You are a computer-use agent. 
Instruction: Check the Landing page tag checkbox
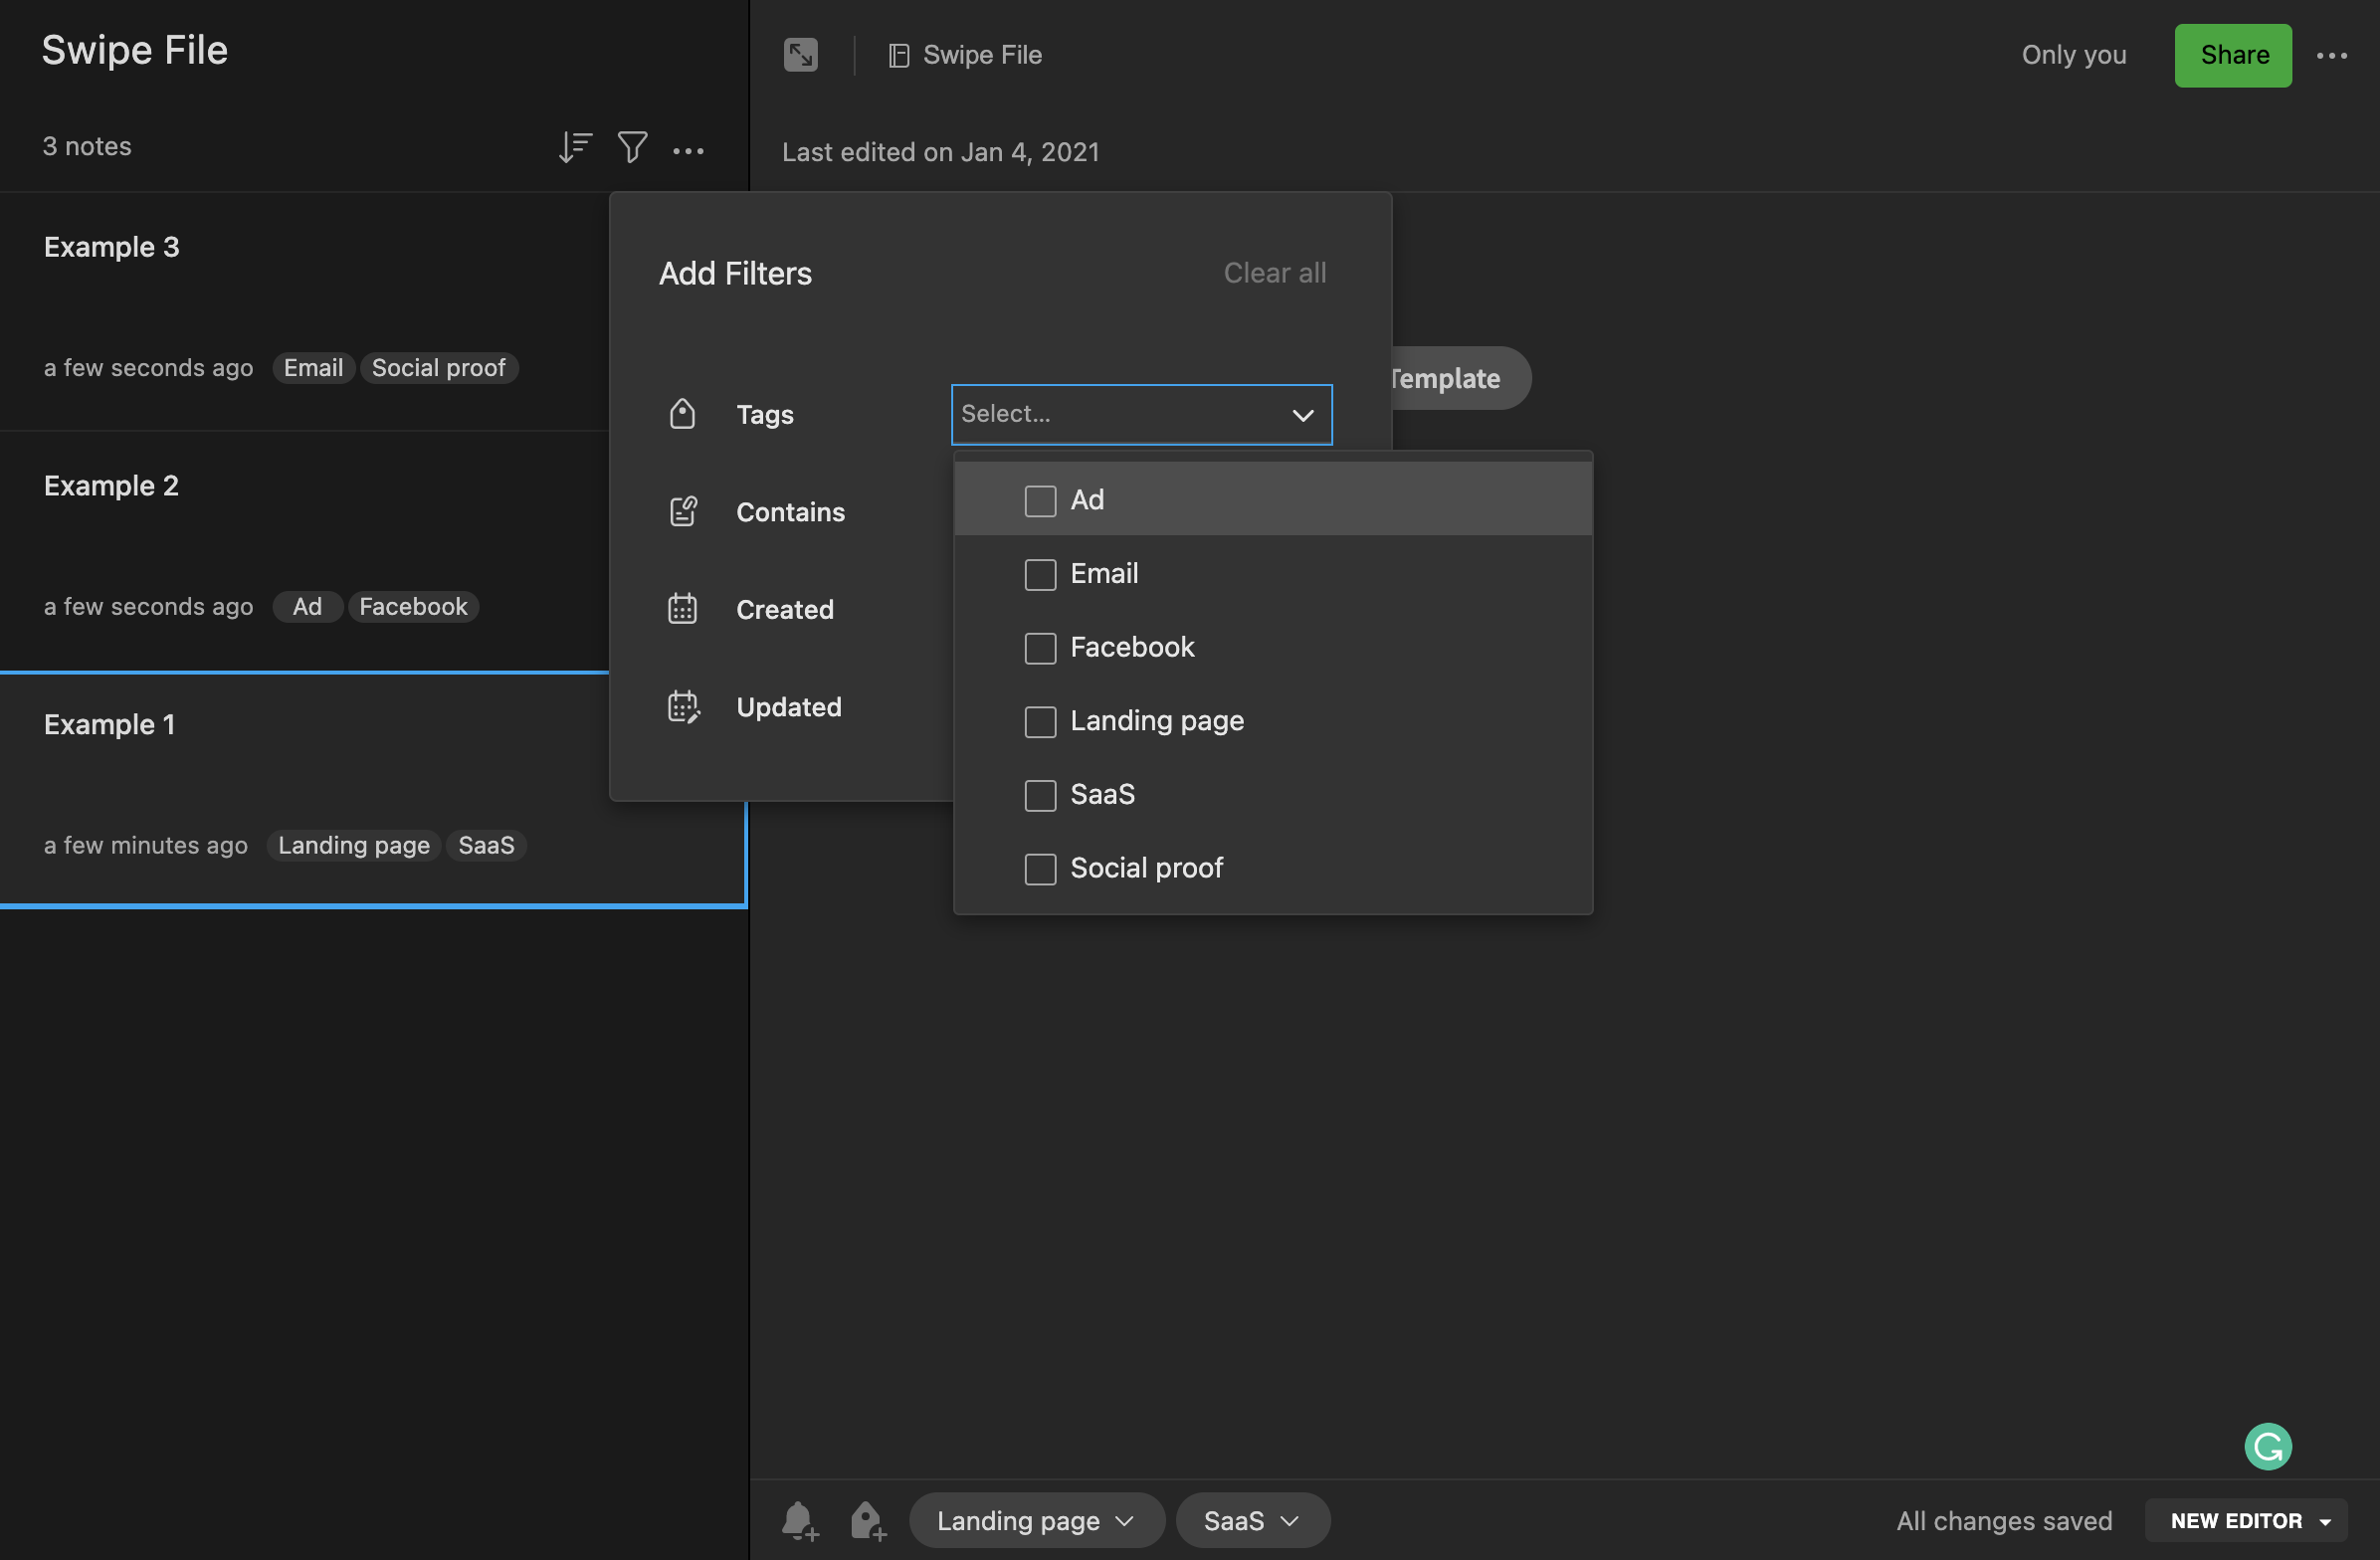(1040, 722)
